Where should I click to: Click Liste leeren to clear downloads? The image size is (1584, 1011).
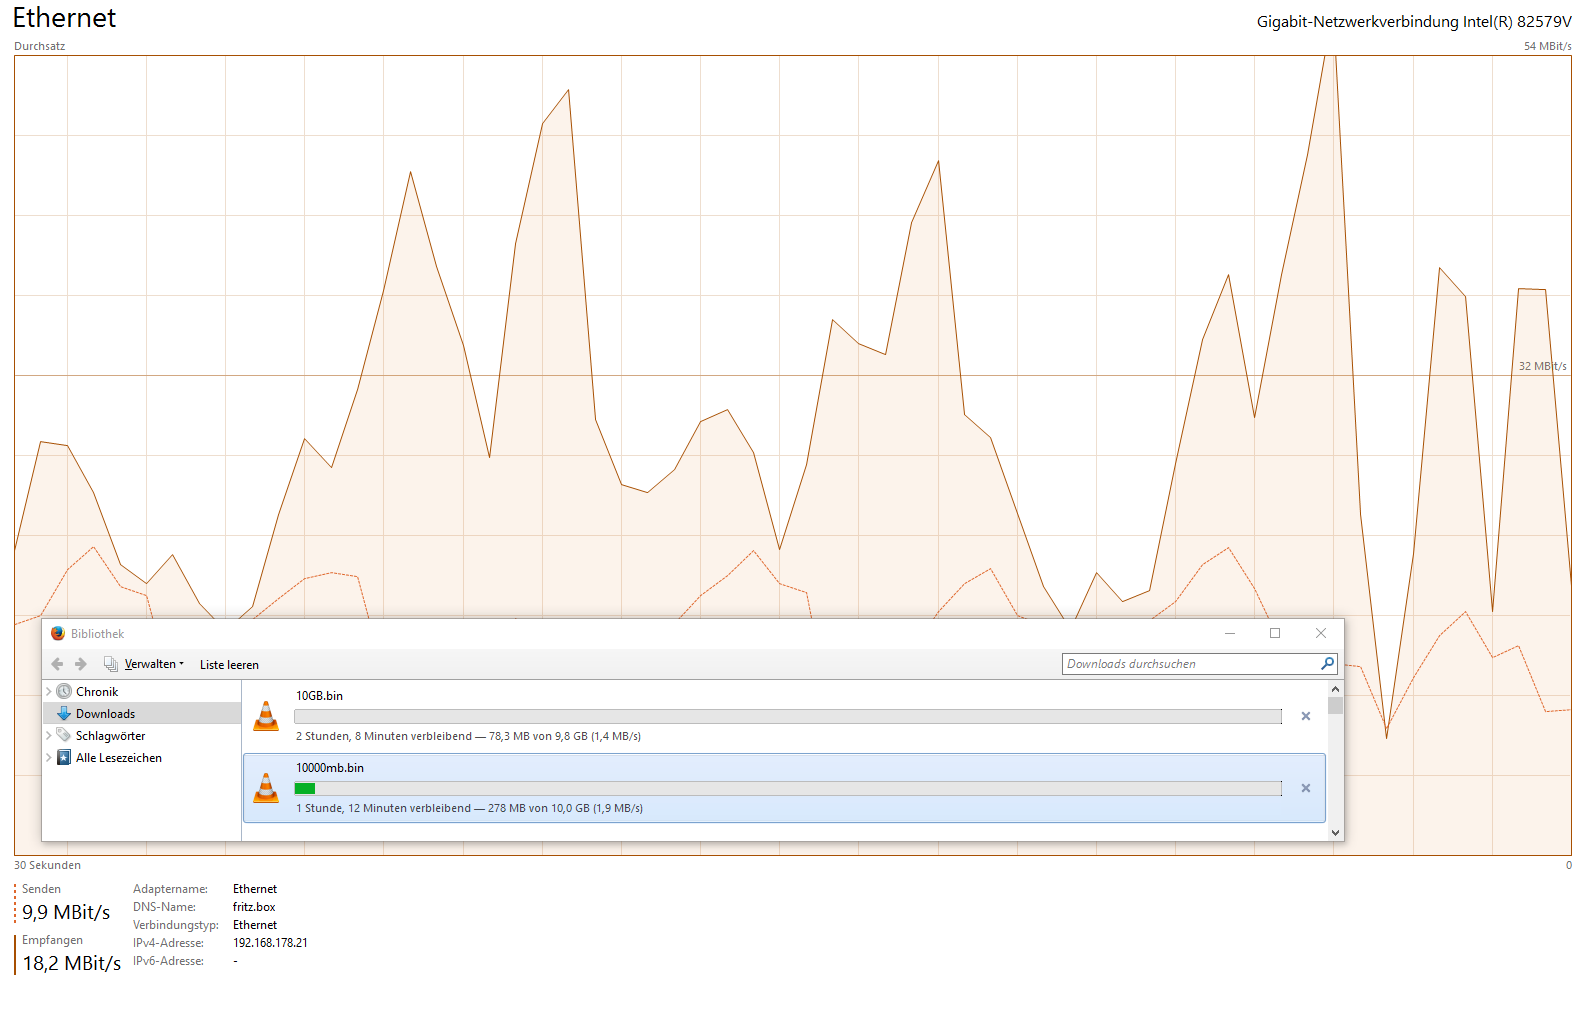click(x=229, y=665)
